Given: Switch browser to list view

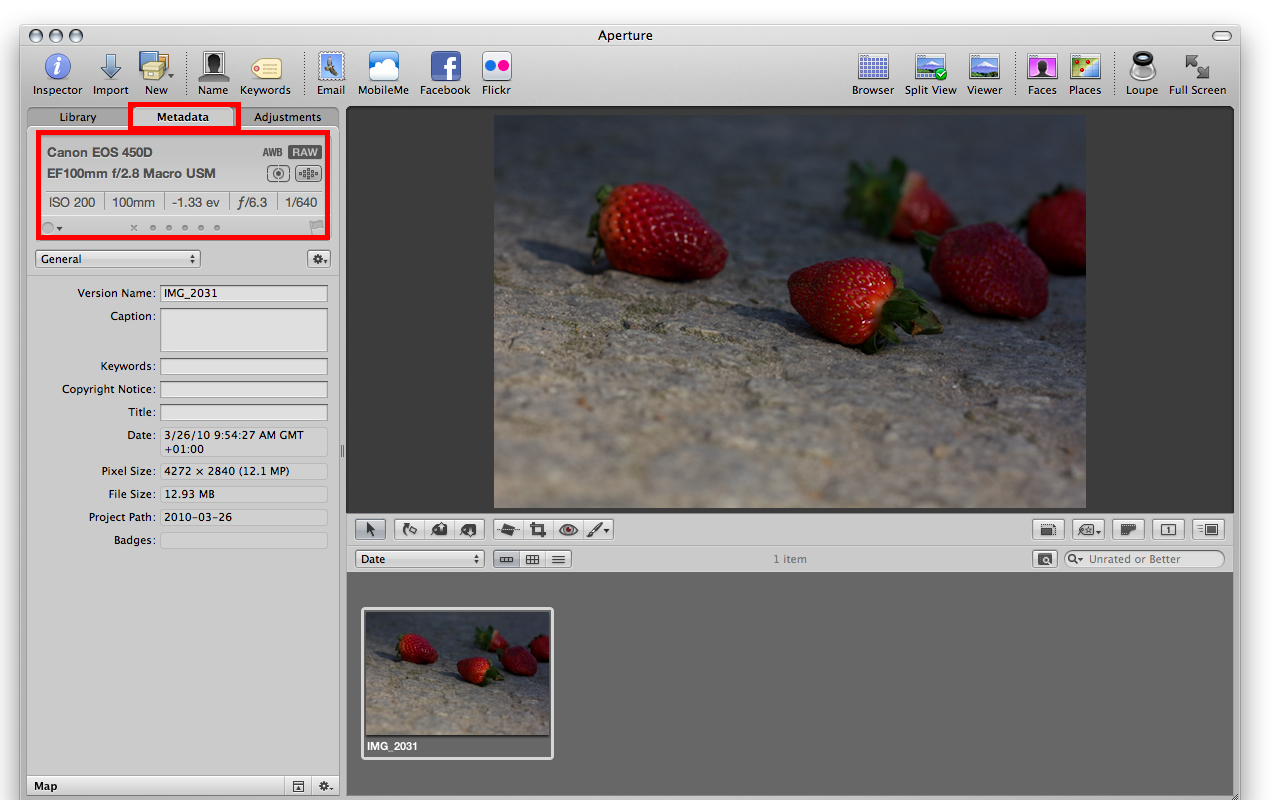Looking at the screenshot, I should point(558,559).
